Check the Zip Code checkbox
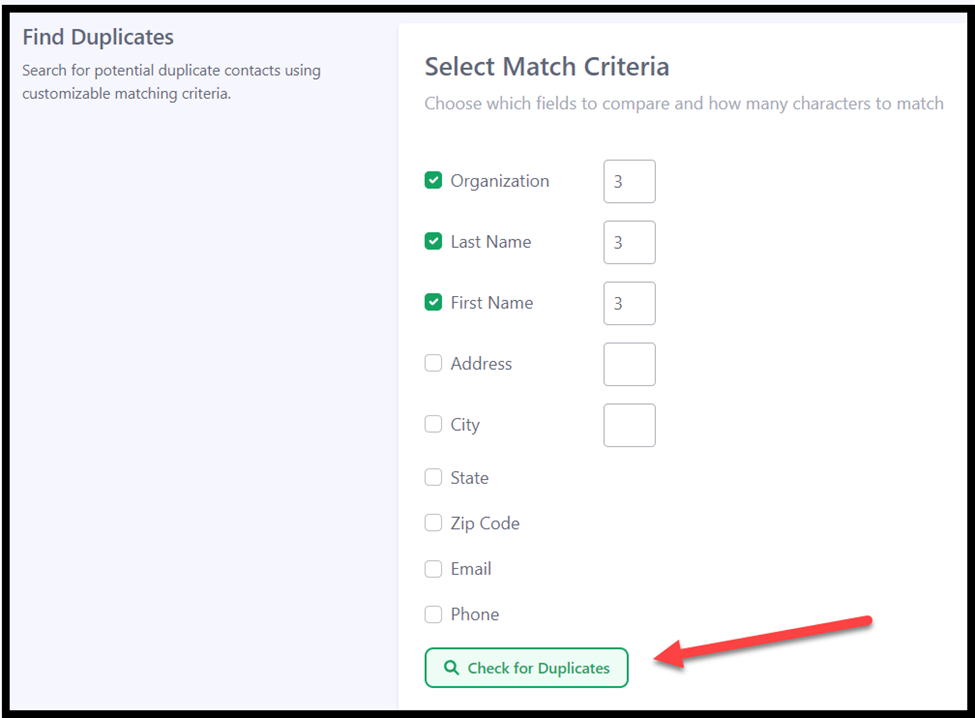 click(x=433, y=523)
